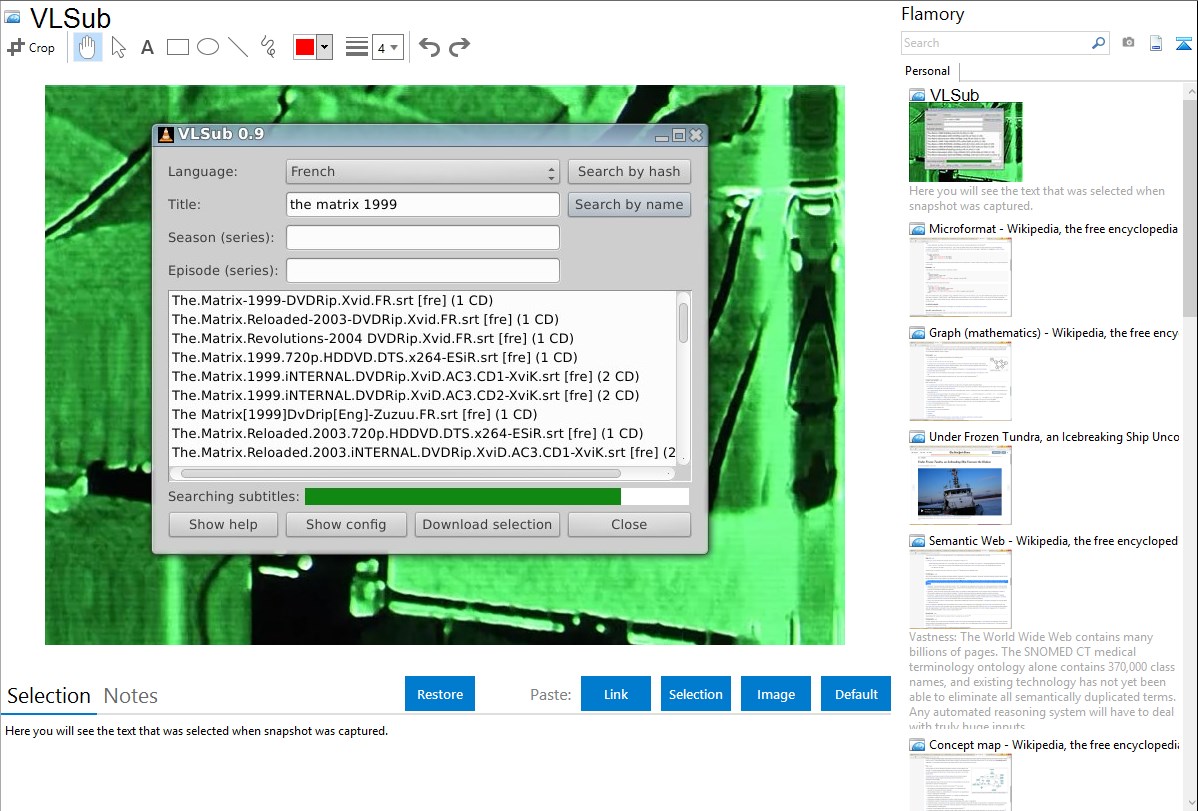This screenshot has height=811, width=1198.
Task: Click the Searching subtitles progress bar
Action: (497, 497)
